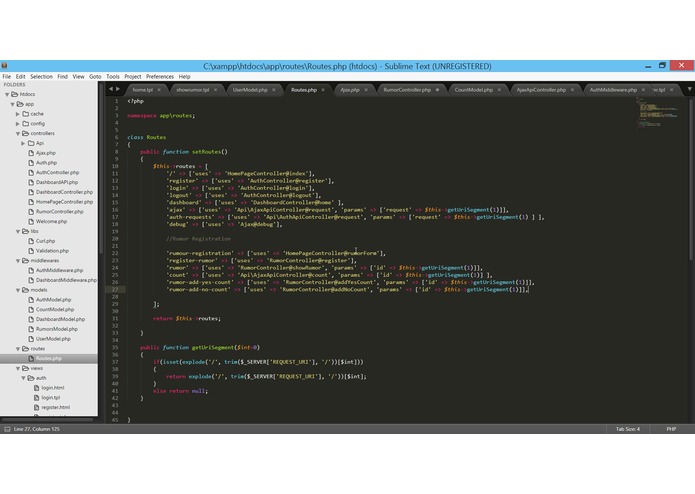Click the file icon beside Validation.php
The image size is (695, 494).
(31, 251)
